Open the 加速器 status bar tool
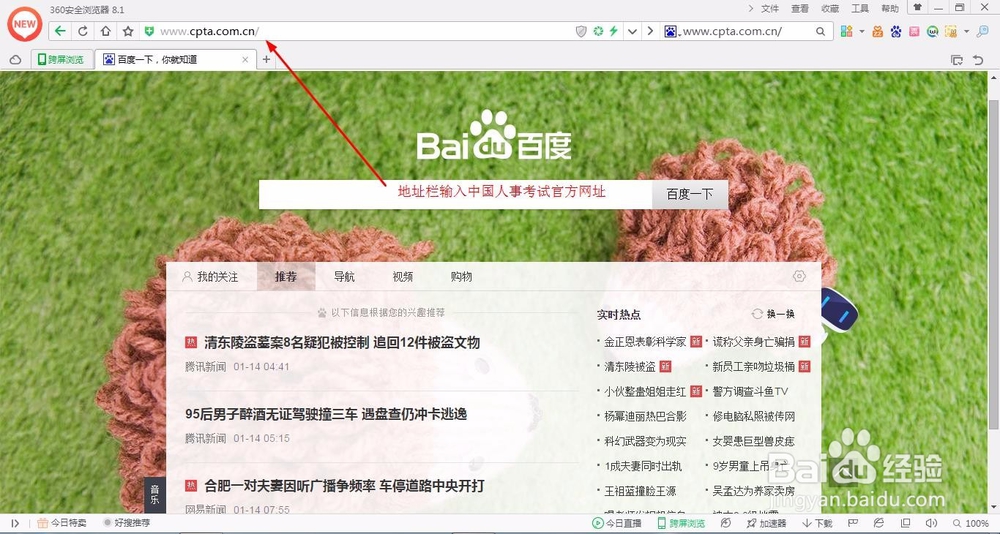1000x534 pixels. 767,523
